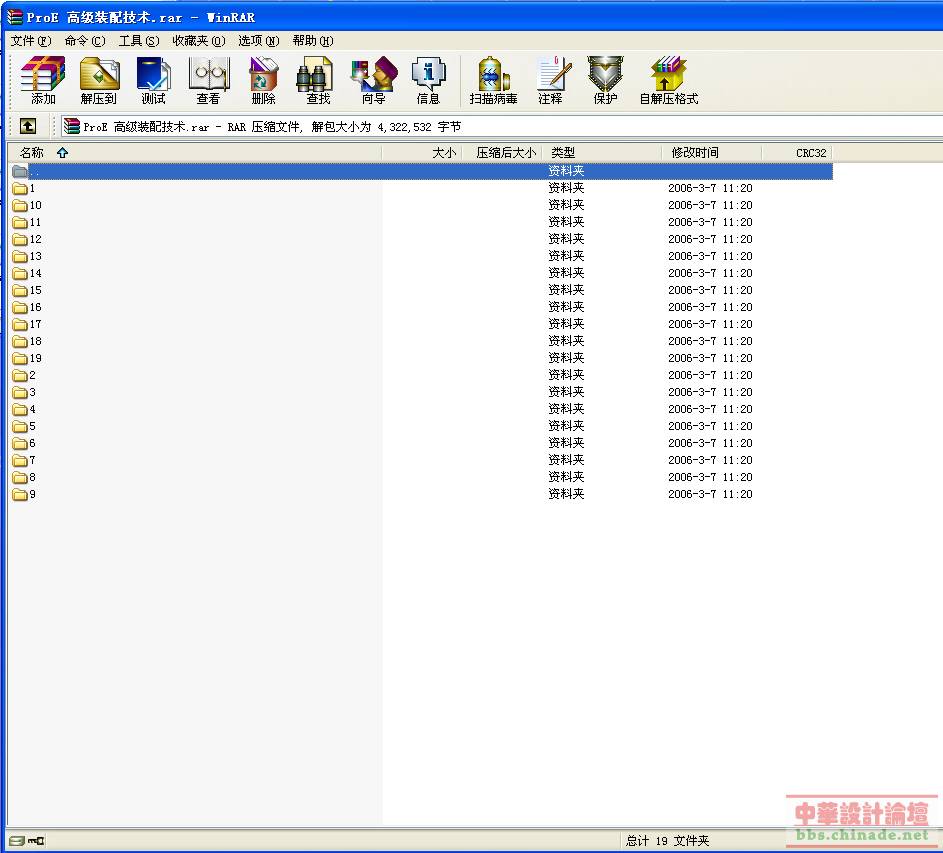The image size is (943, 853).
Task: Open the 查看 (View) toolbar icon
Action: click(209, 80)
